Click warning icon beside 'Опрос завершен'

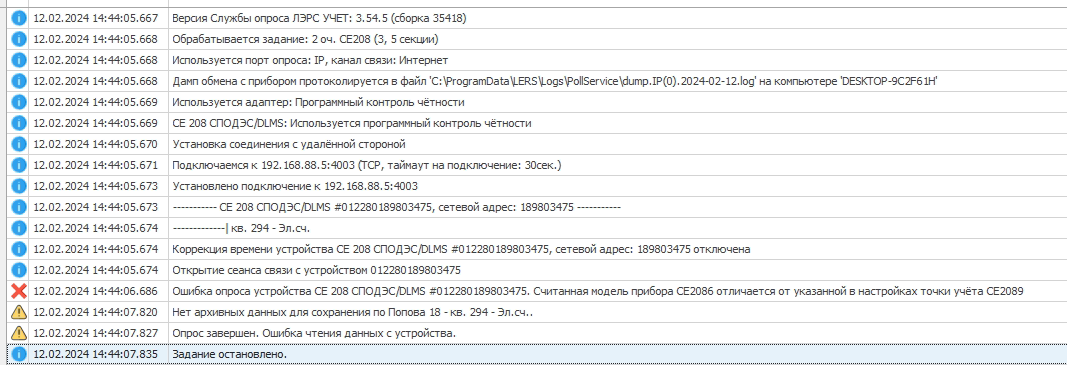coord(19,333)
